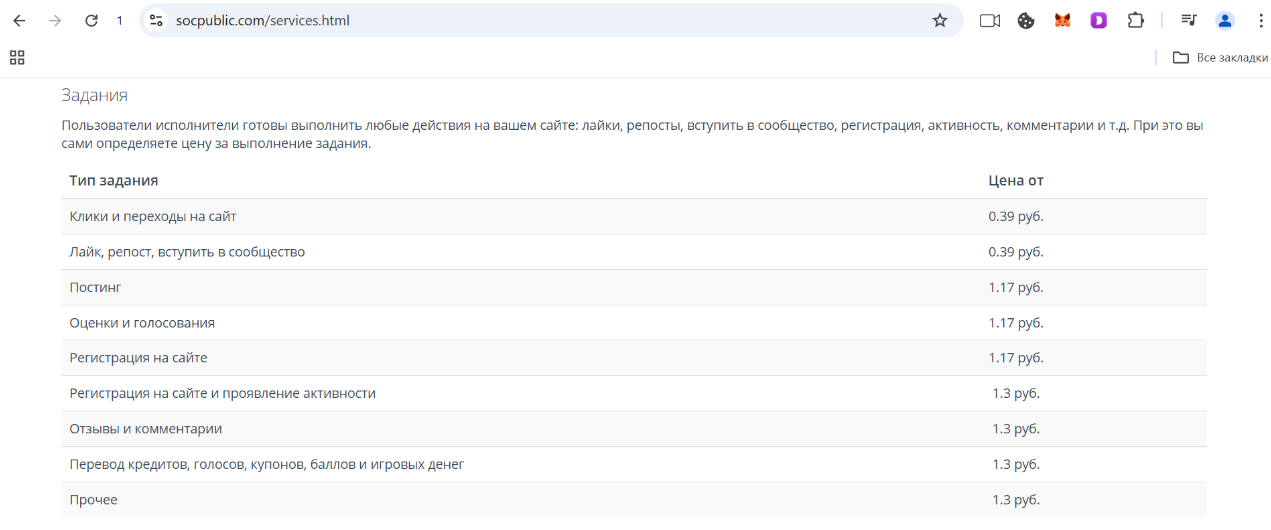This screenshot has width=1271, height=530.
Task: Click the address bar showing socpublic.com/services.html
Action: coord(550,20)
